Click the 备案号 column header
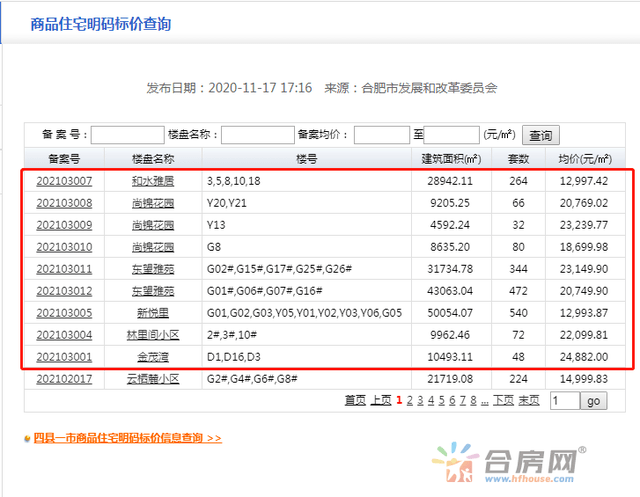This screenshot has height=497, width=640. click(x=64, y=159)
